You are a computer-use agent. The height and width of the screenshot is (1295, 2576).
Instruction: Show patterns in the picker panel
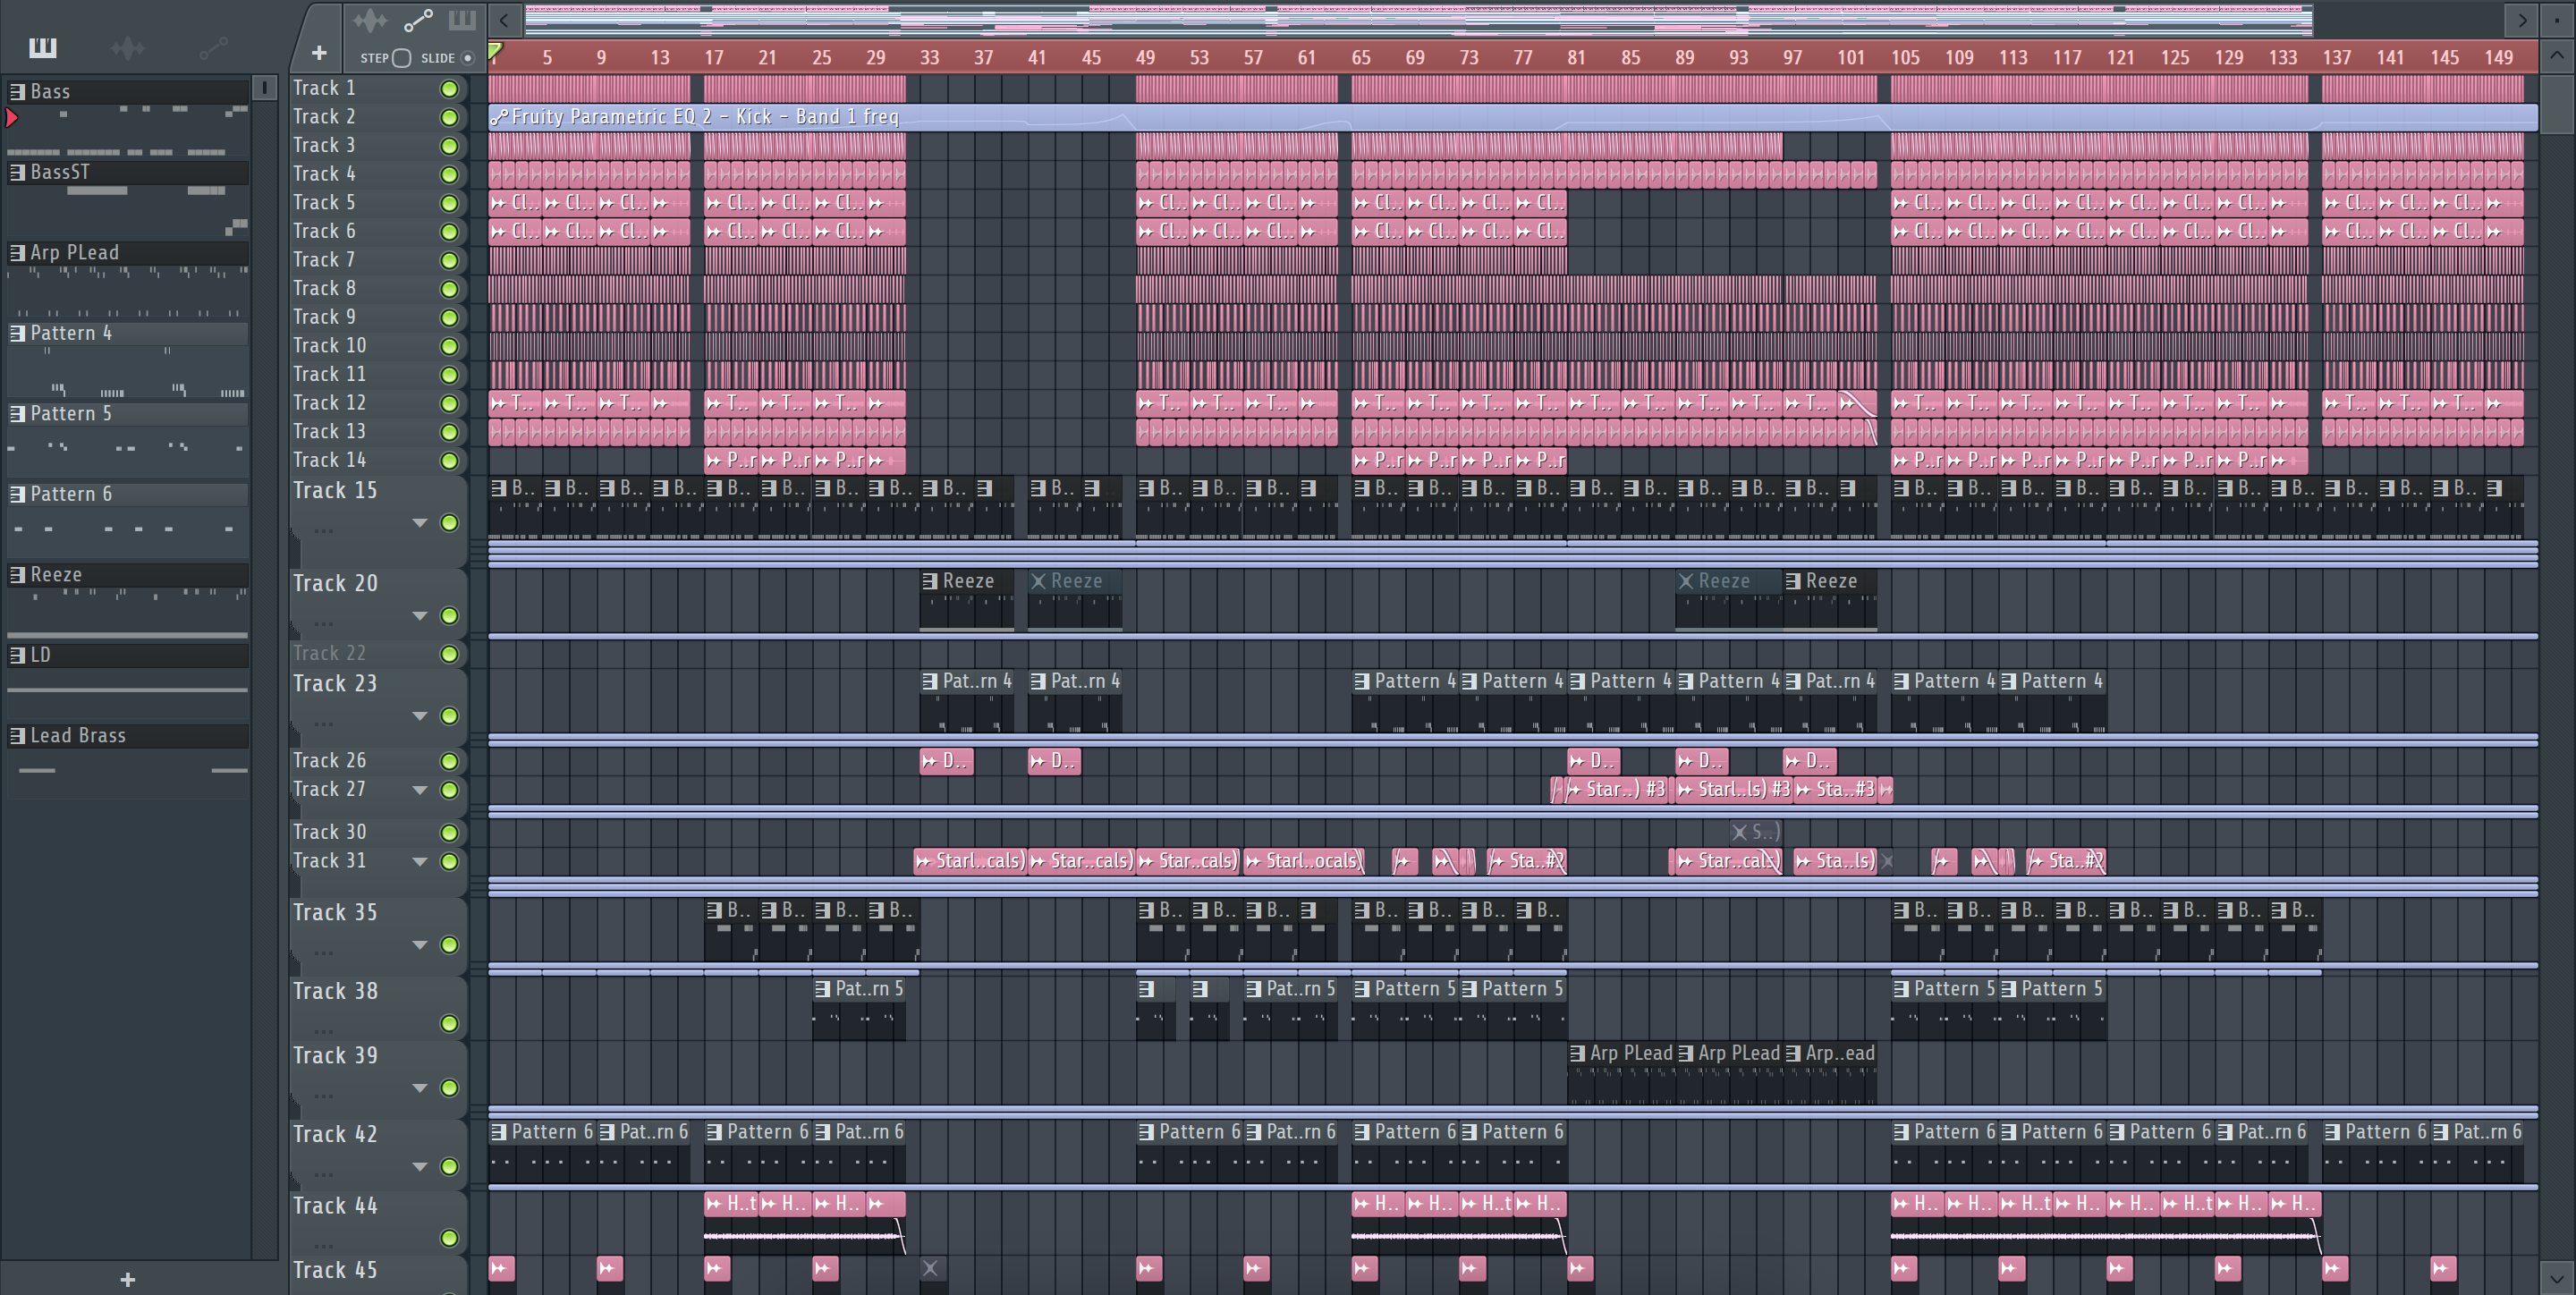tap(42, 47)
